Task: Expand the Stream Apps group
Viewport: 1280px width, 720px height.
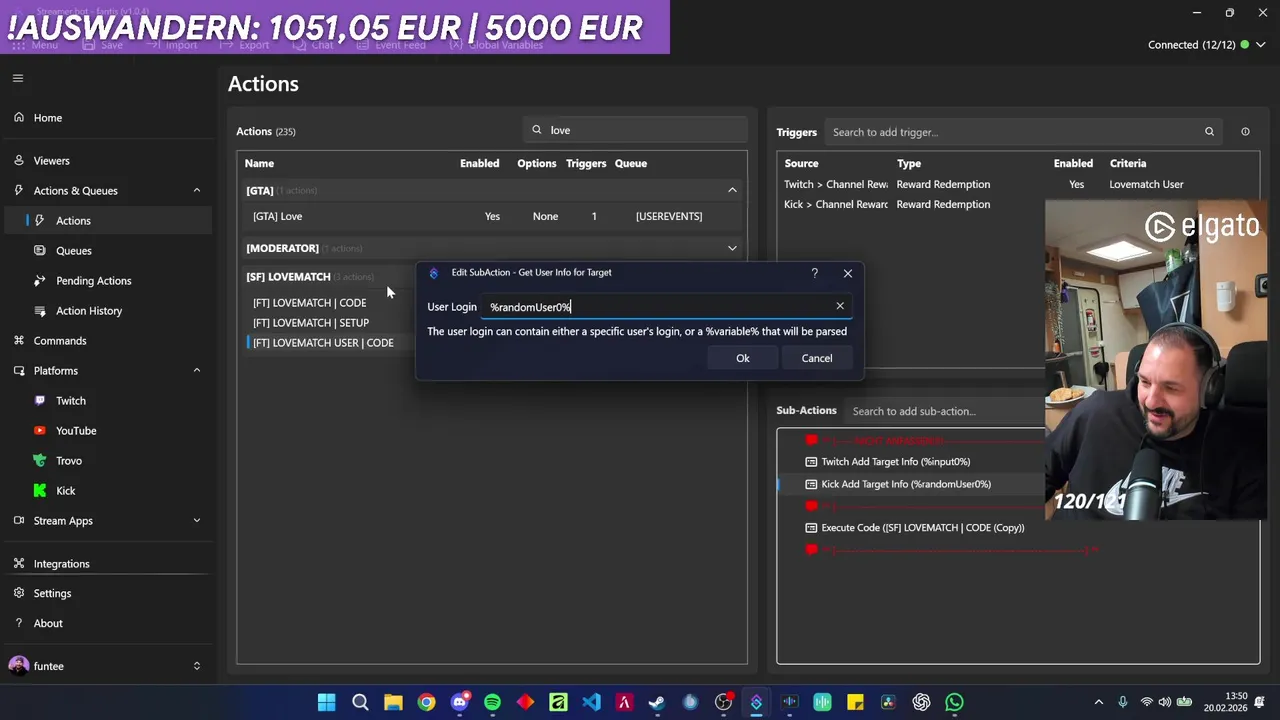Action: tap(196, 521)
